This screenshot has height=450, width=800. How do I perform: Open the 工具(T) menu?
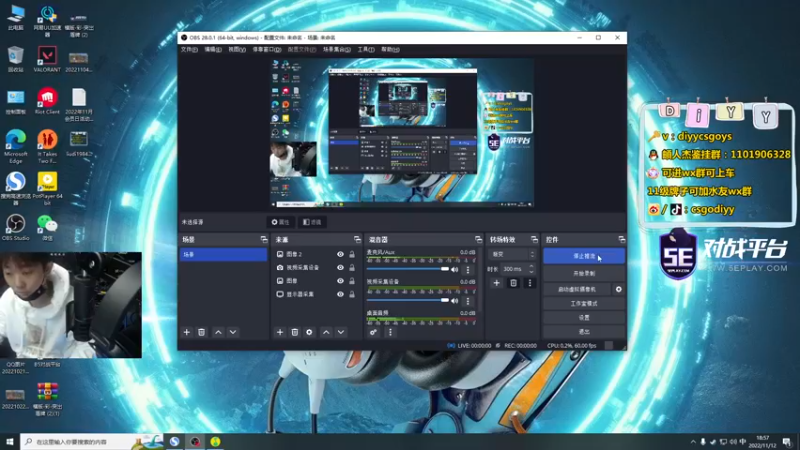366,49
